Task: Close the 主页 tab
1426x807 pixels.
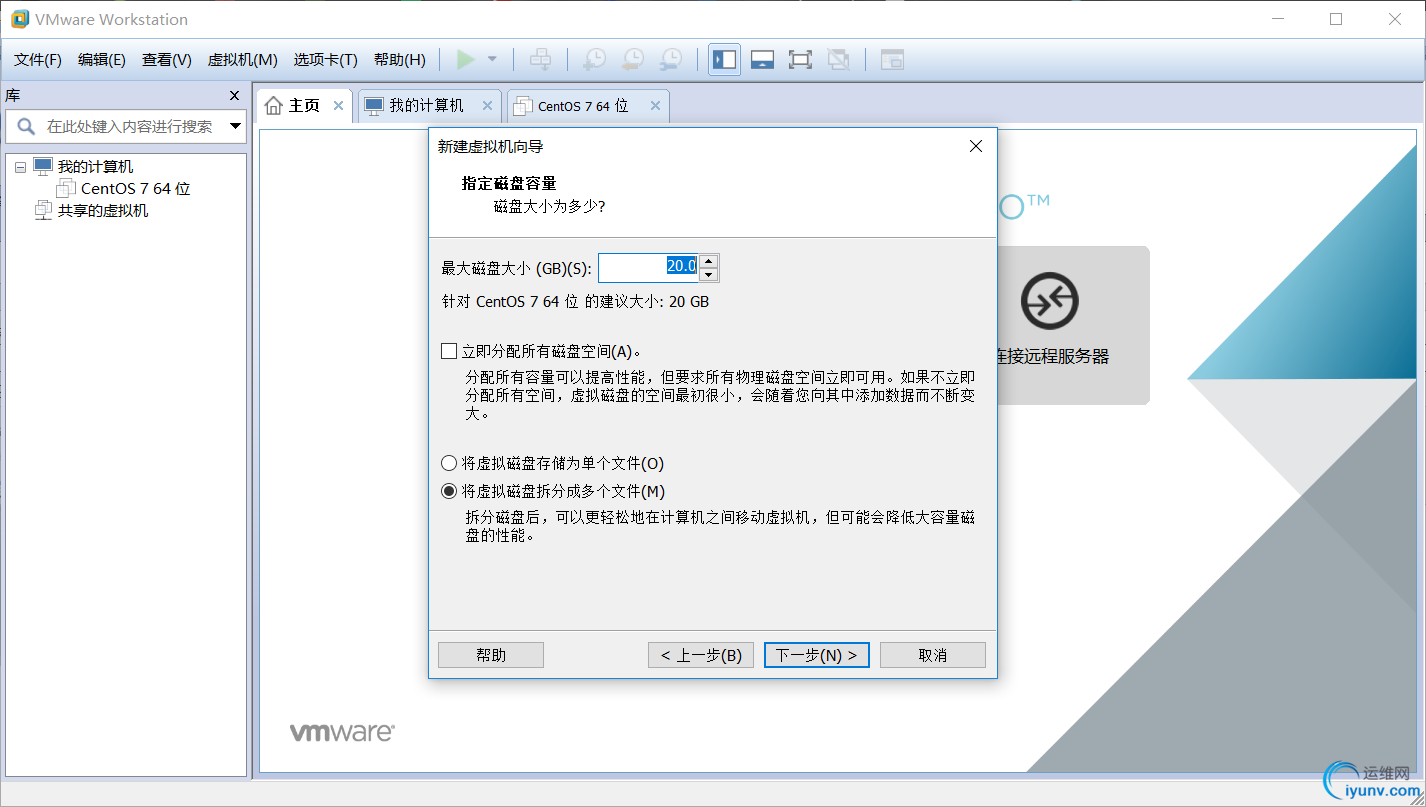Action: click(338, 106)
